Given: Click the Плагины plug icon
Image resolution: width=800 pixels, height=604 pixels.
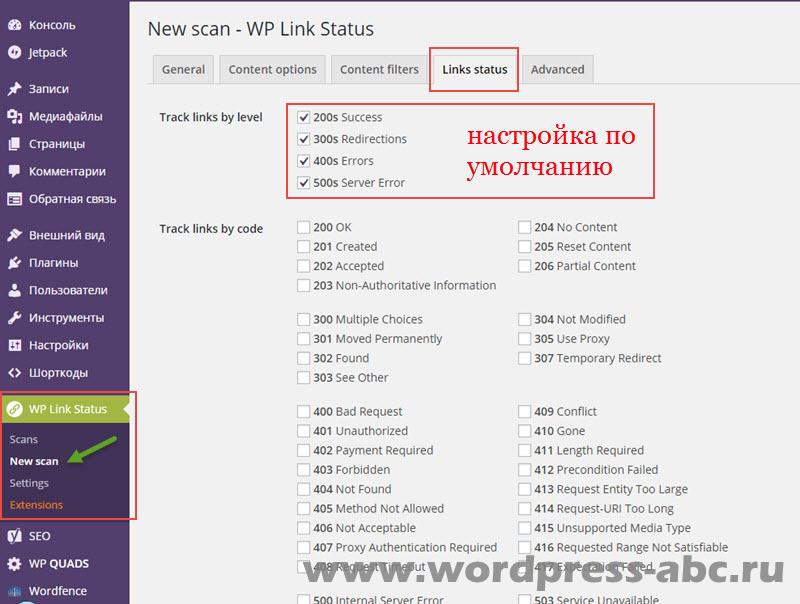Looking at the screenshot, I should 15,263.
